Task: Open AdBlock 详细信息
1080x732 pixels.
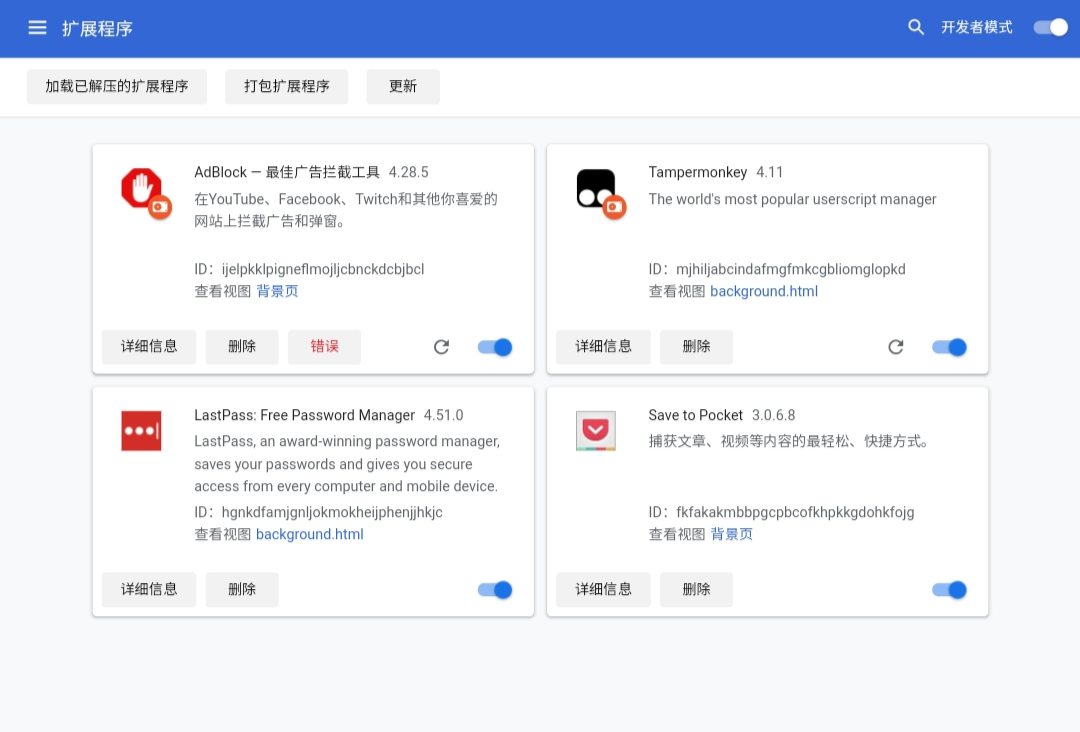Action: 149,346
